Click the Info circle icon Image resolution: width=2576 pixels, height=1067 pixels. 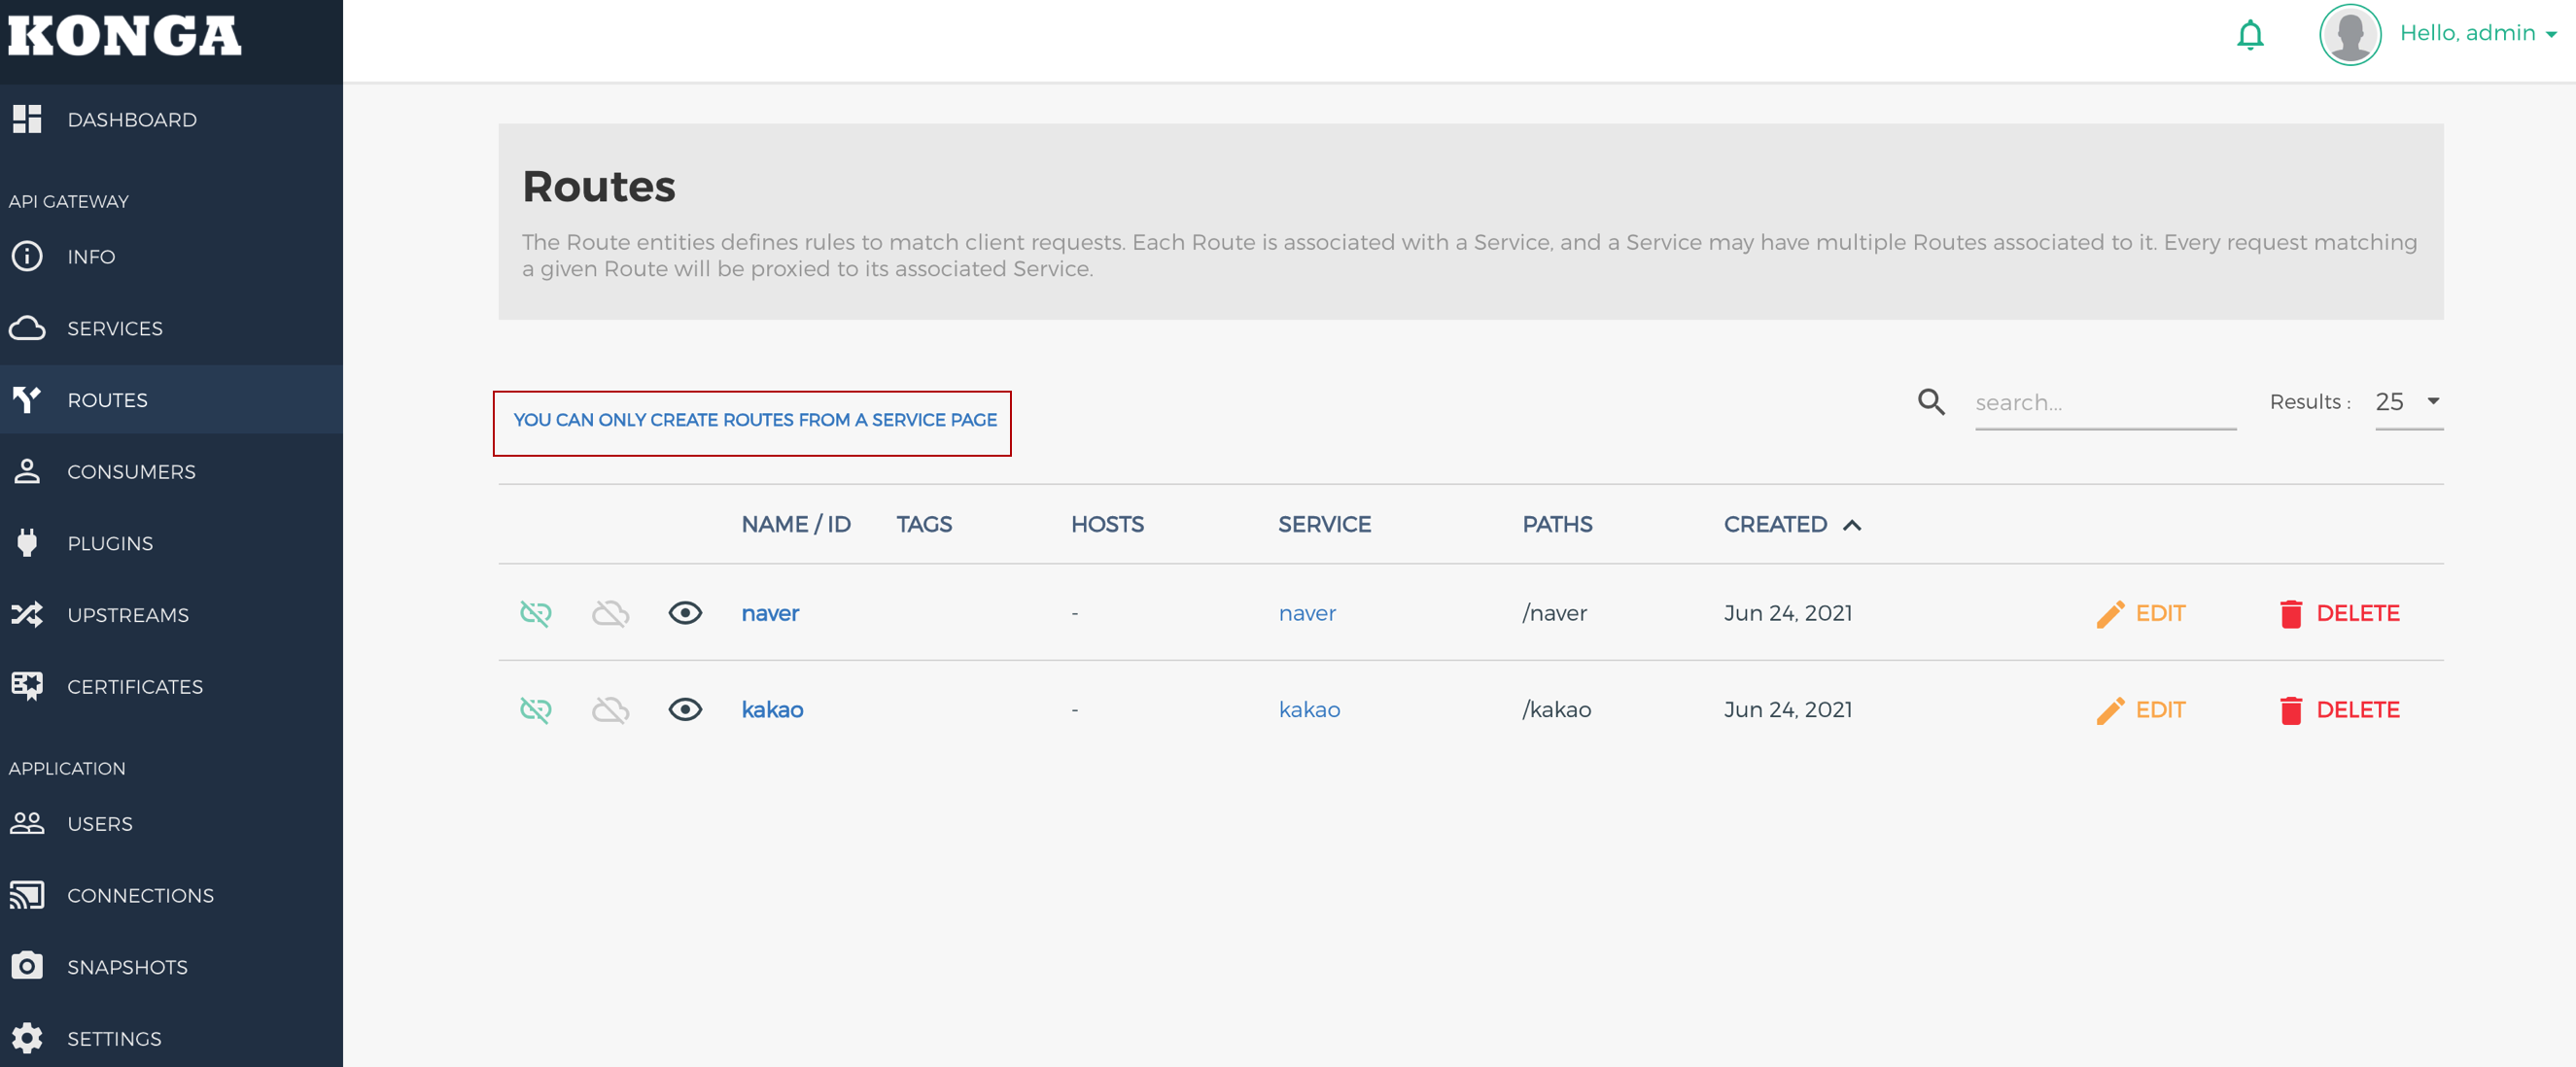tap(27, 256)
